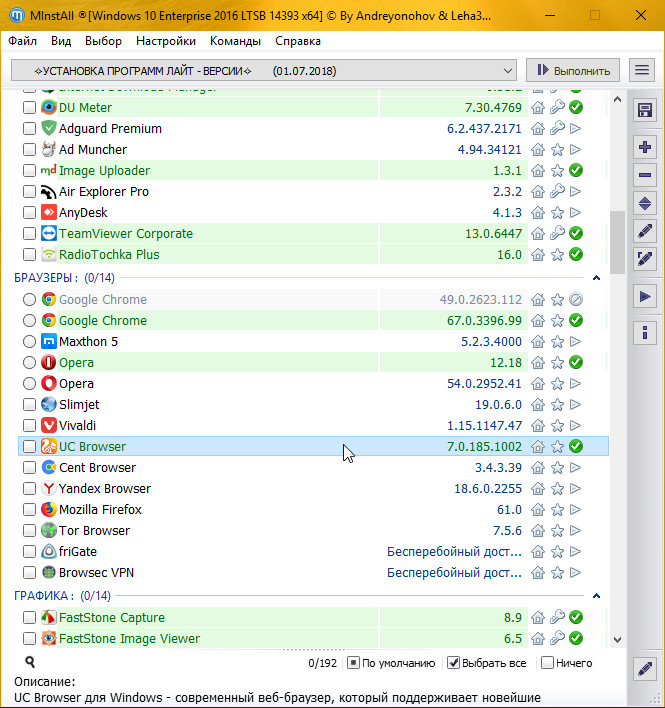The width and height of the screenshot is (665, 708).
Task: Tick the Tor Browser checkbox
Action: point(29,531)
